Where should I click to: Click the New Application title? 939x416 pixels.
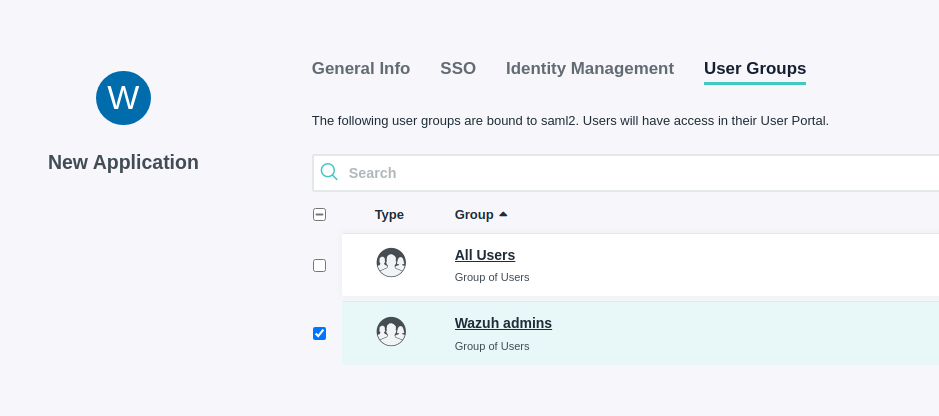[123, 162]
